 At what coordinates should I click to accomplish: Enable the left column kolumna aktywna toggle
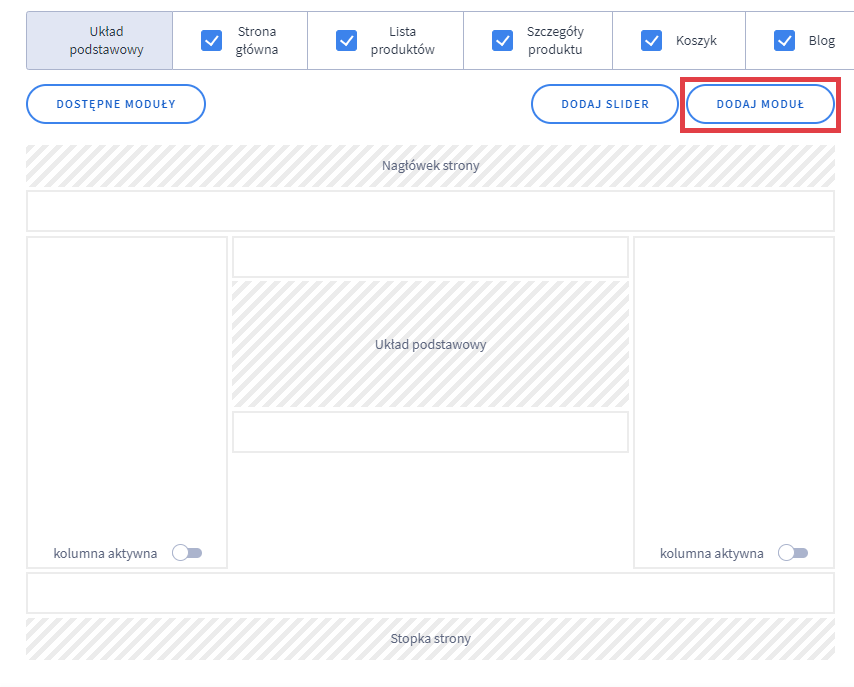point(187,553)
